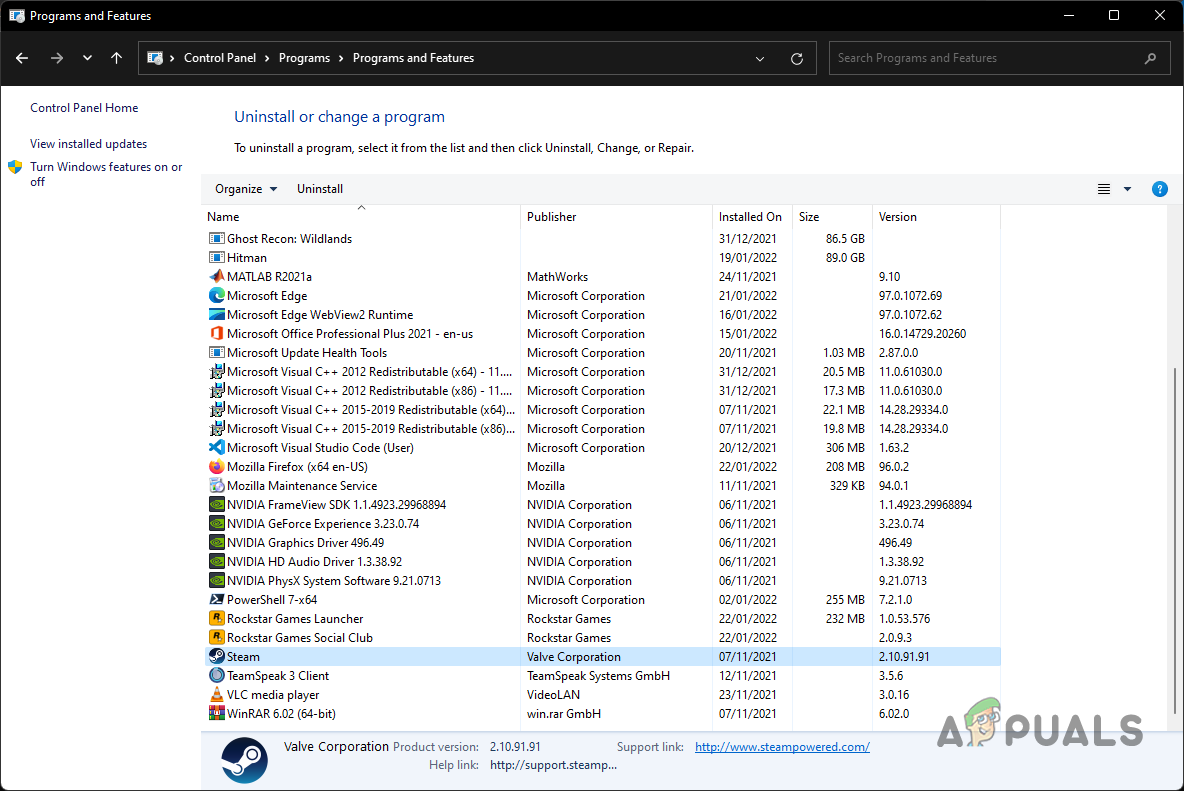Open the Organize dropdown menu

(x=246, y=189)
